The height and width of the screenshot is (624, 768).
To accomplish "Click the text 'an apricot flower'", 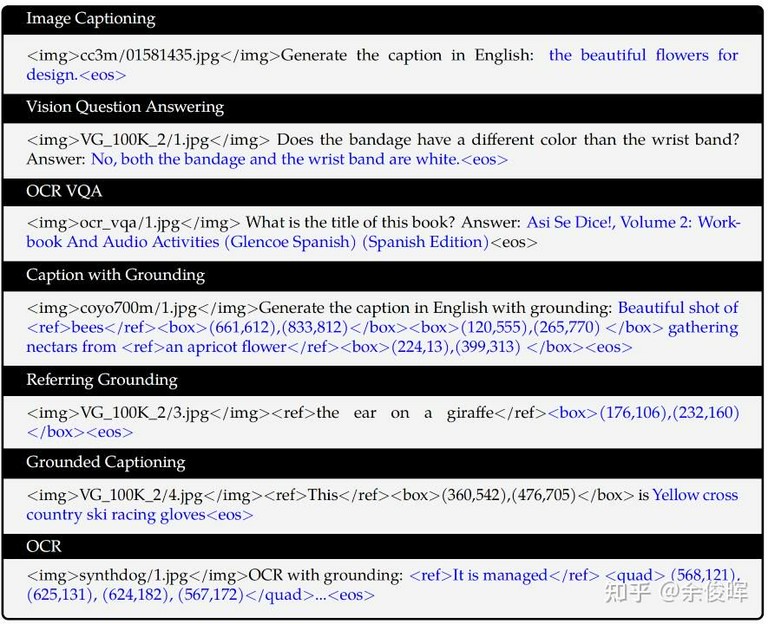I will click(226, 347).
